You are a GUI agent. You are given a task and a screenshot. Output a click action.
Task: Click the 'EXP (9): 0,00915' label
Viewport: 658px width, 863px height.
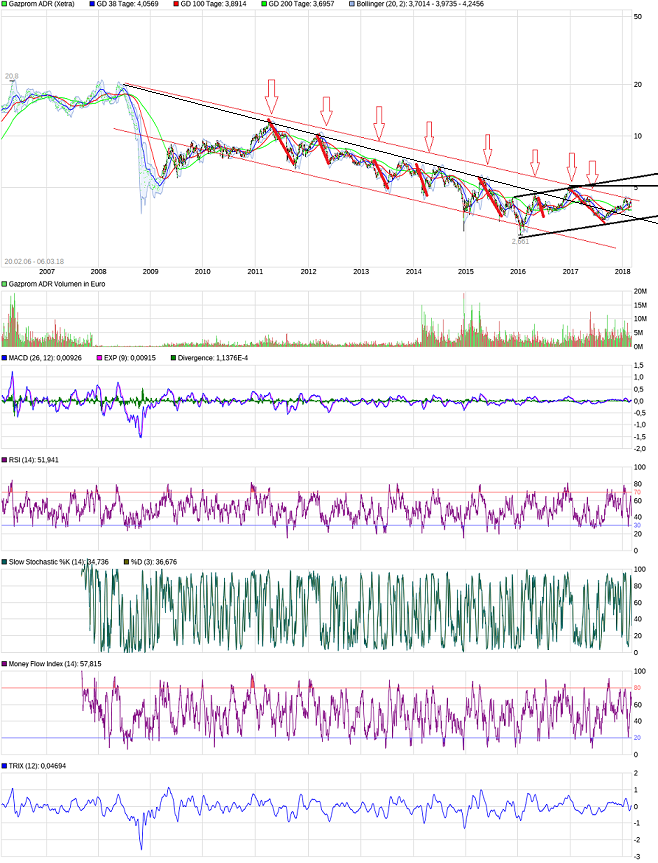[130, 358]
